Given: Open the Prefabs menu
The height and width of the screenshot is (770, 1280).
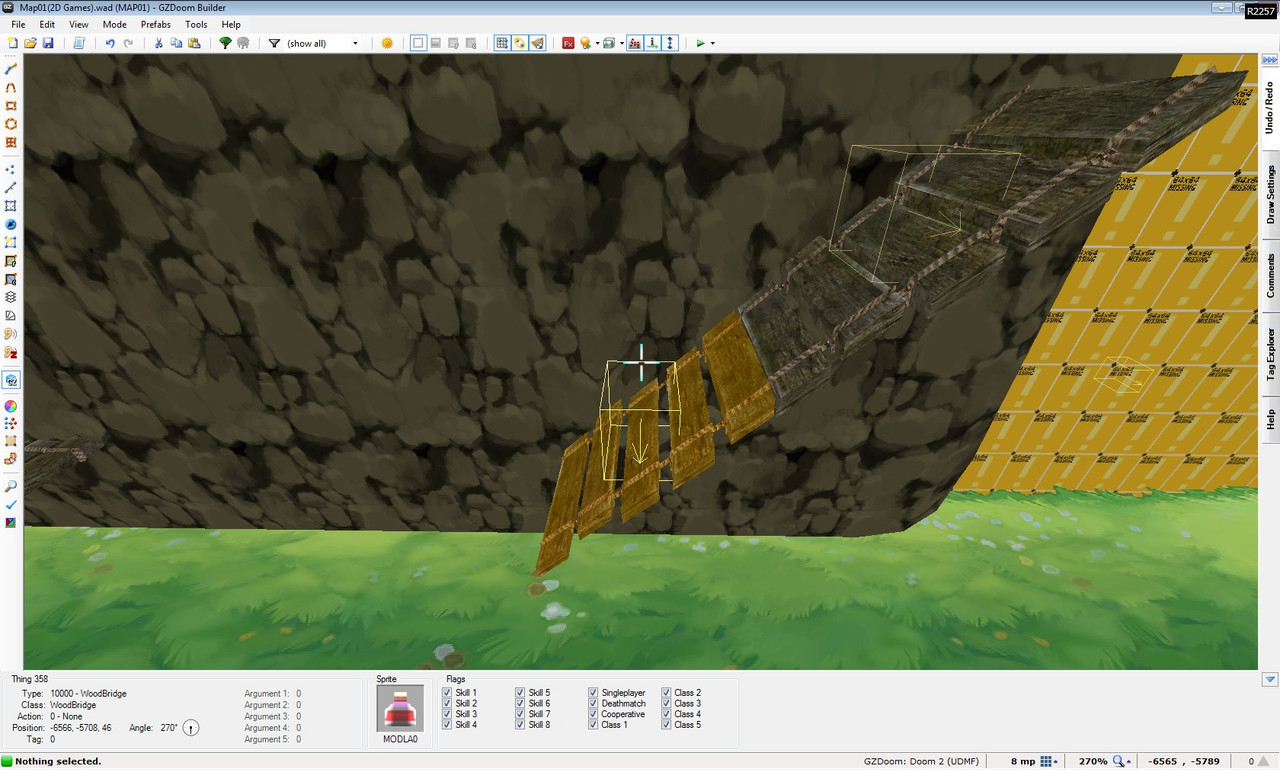Looking at the screenshot, I should 155,24.
